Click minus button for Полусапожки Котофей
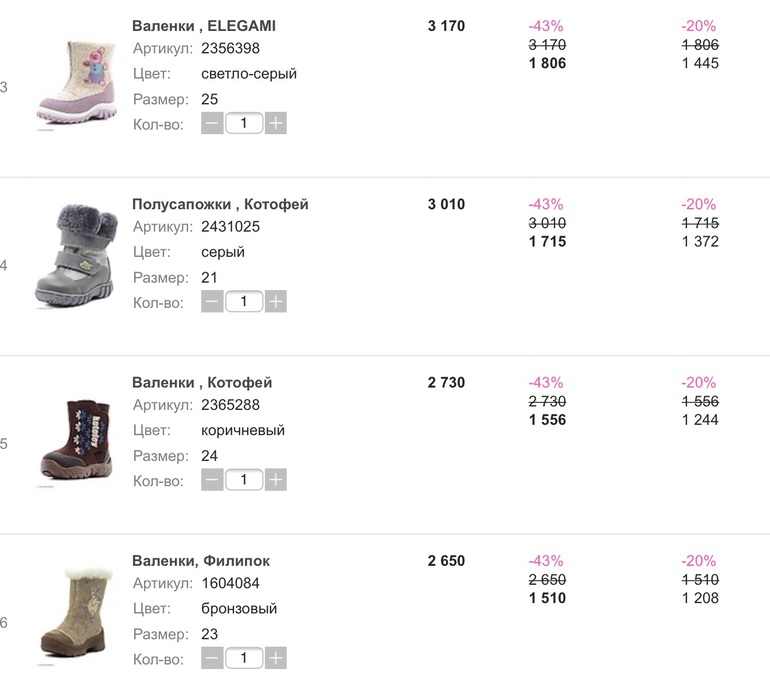The image size is (770, 700). [212, 302]
